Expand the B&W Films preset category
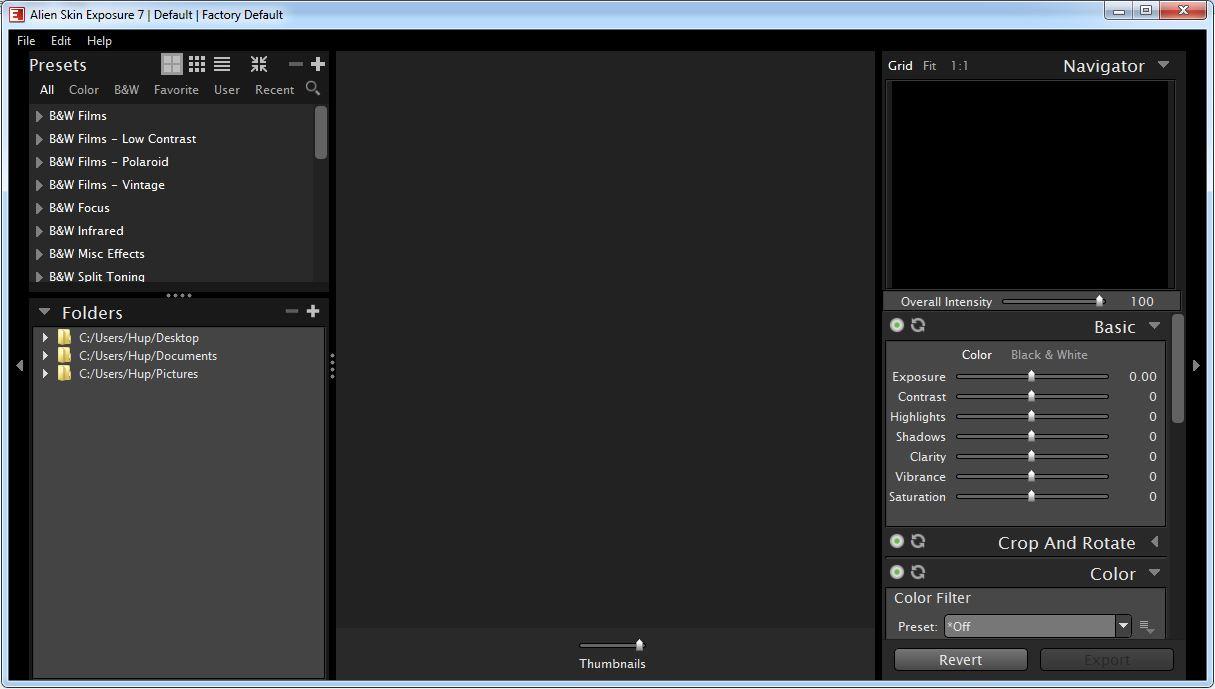 pos(39,116)
